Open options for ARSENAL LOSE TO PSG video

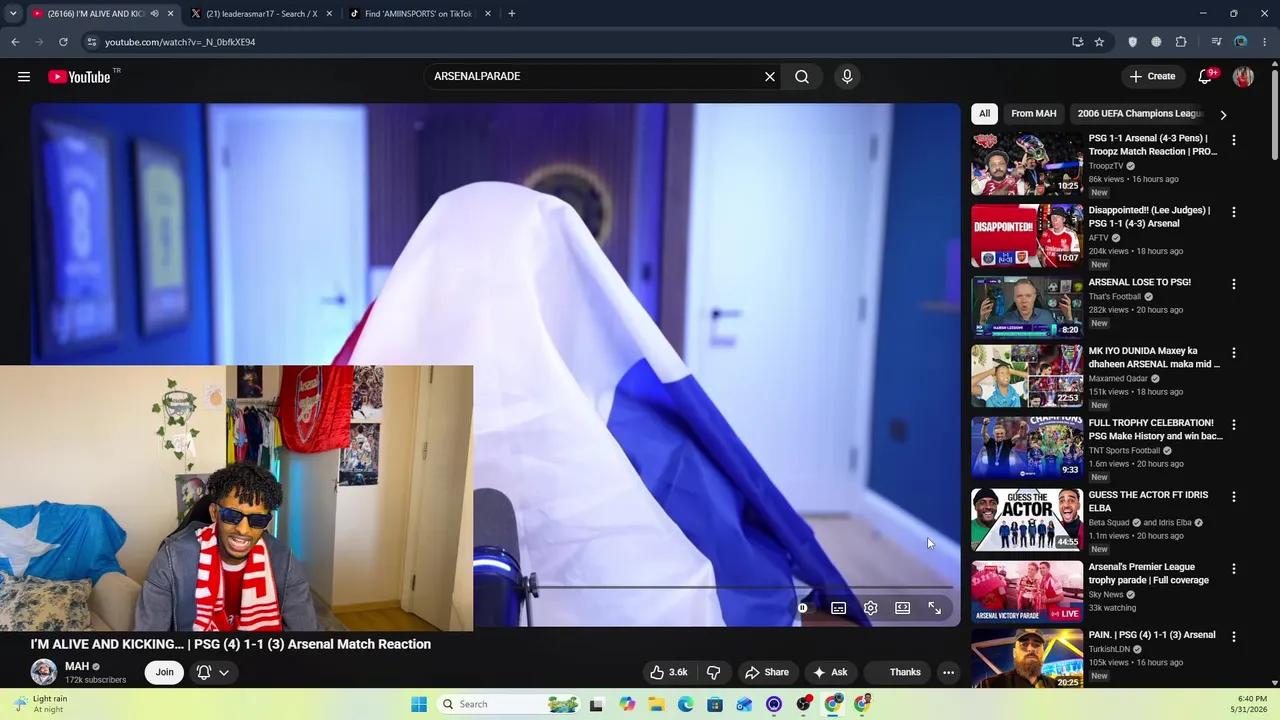coord(1233,285)
